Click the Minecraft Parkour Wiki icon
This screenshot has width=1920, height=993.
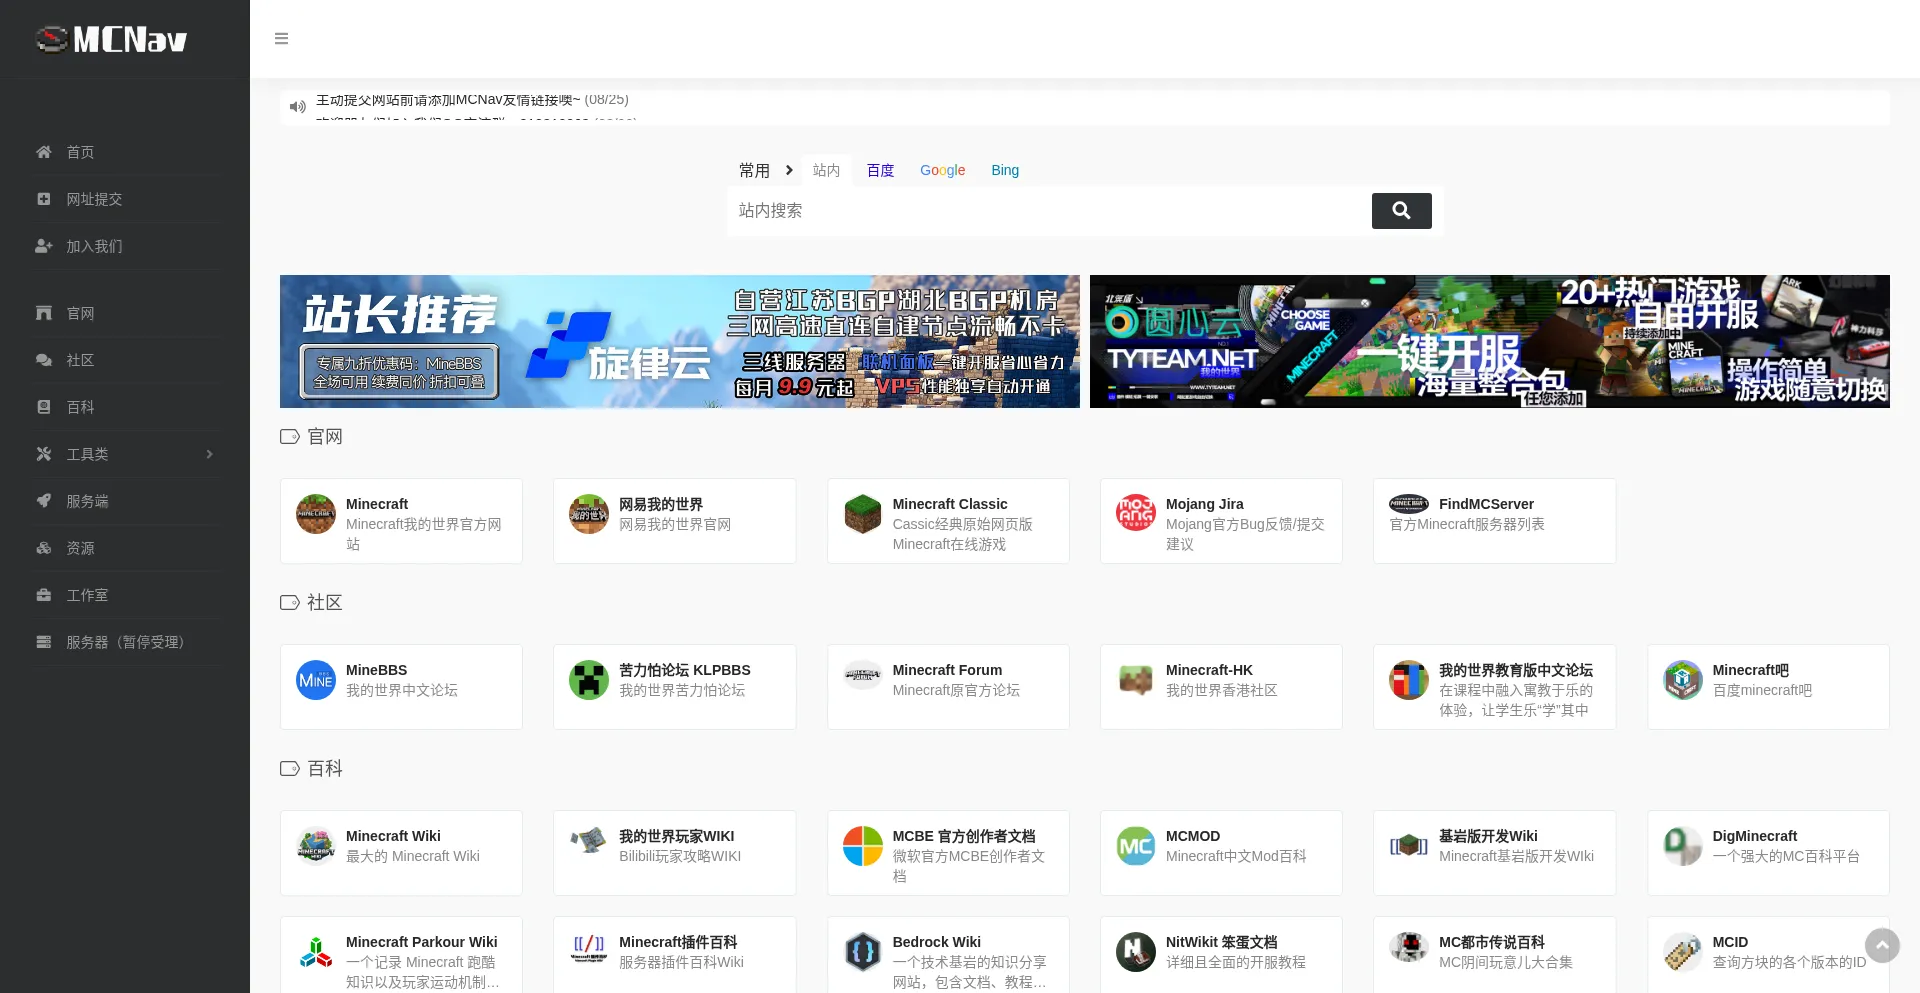tap(316, 952)
